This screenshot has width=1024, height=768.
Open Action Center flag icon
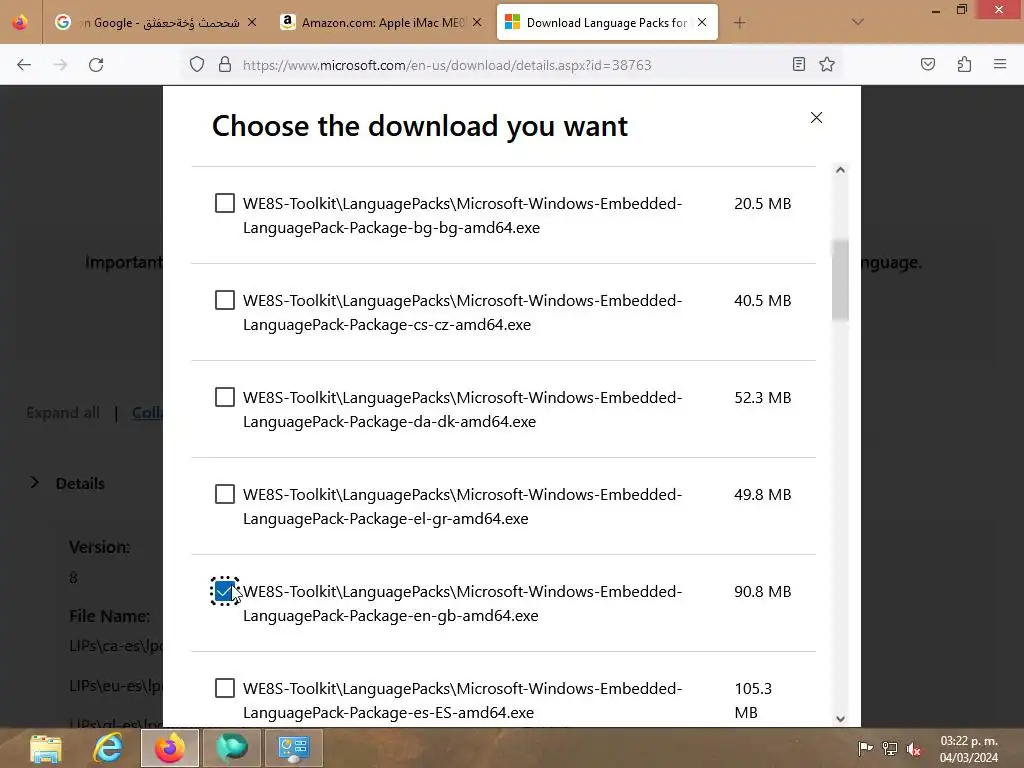(865, 748)
